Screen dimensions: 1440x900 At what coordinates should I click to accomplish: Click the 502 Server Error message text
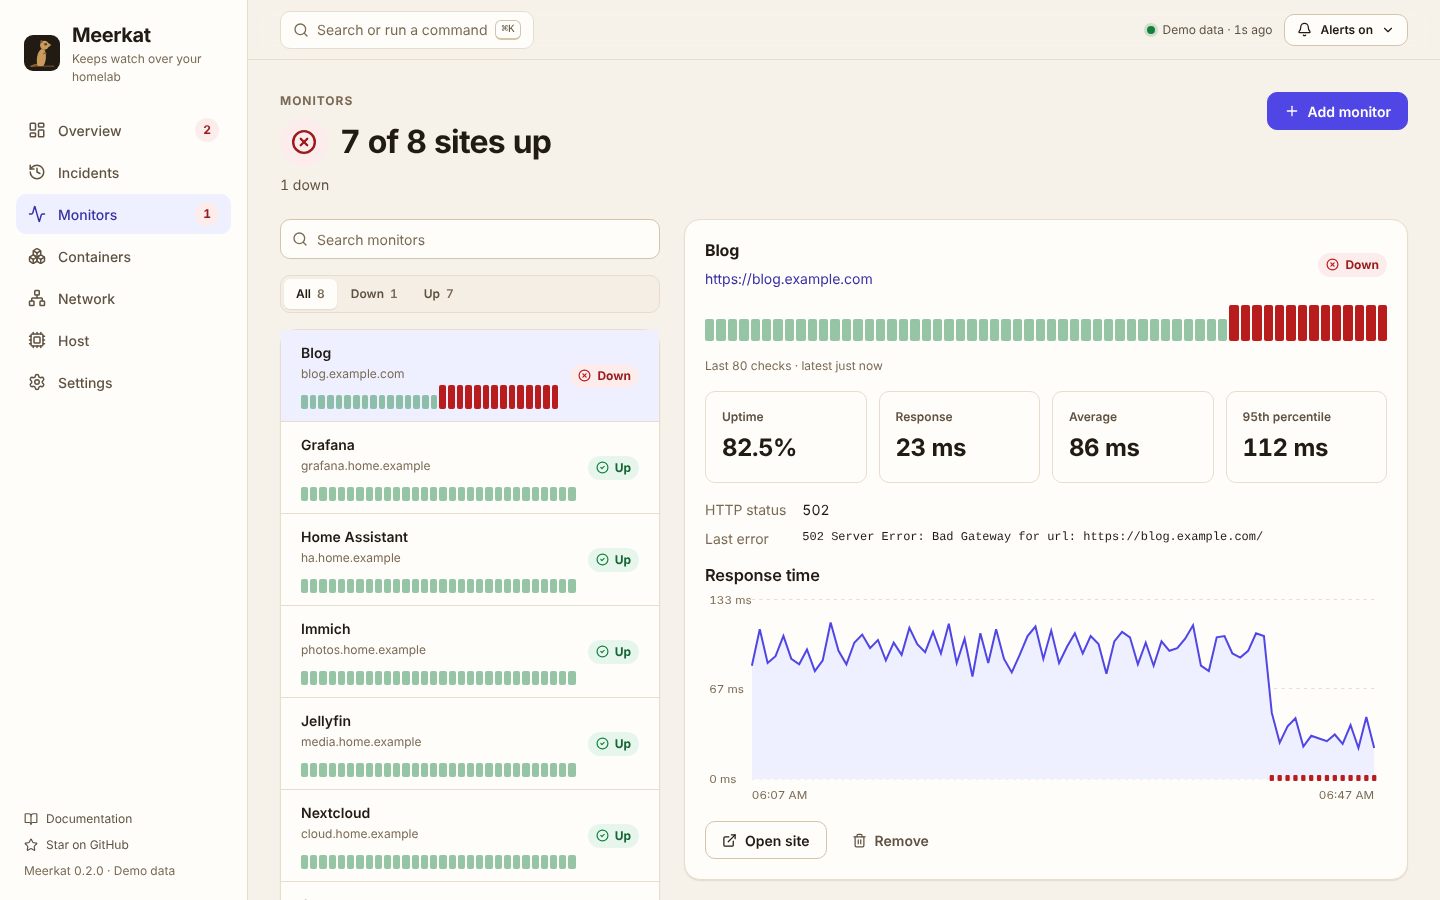click(1032, 536)
